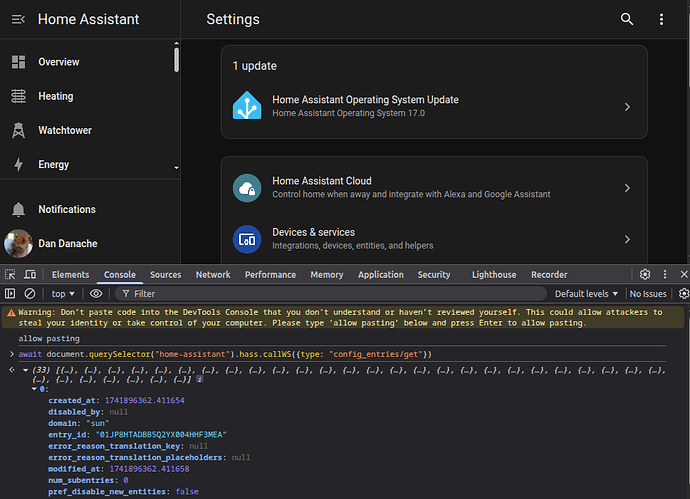This screenshot has width=690, height=499.
Task: Open DevTools three-dot customize menu
Action: [665, 275]
